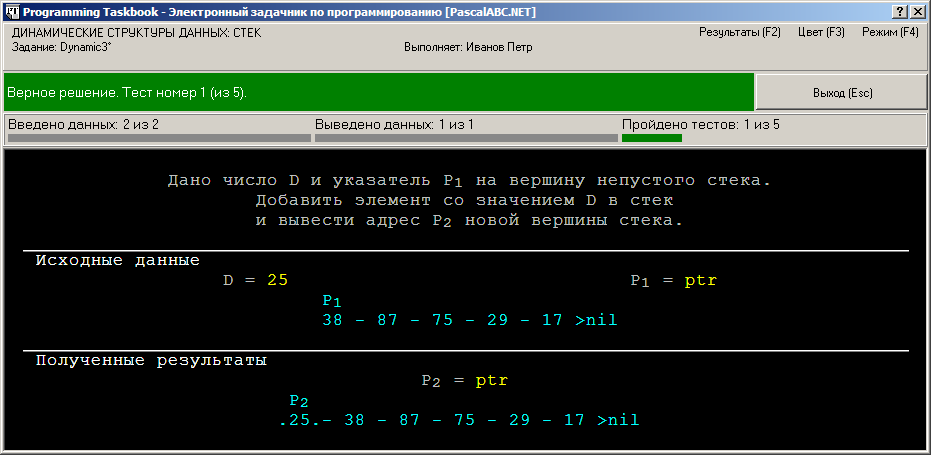Click stack element 38 in source data
This screenshot has height=455, width=931.
[332, 320]
